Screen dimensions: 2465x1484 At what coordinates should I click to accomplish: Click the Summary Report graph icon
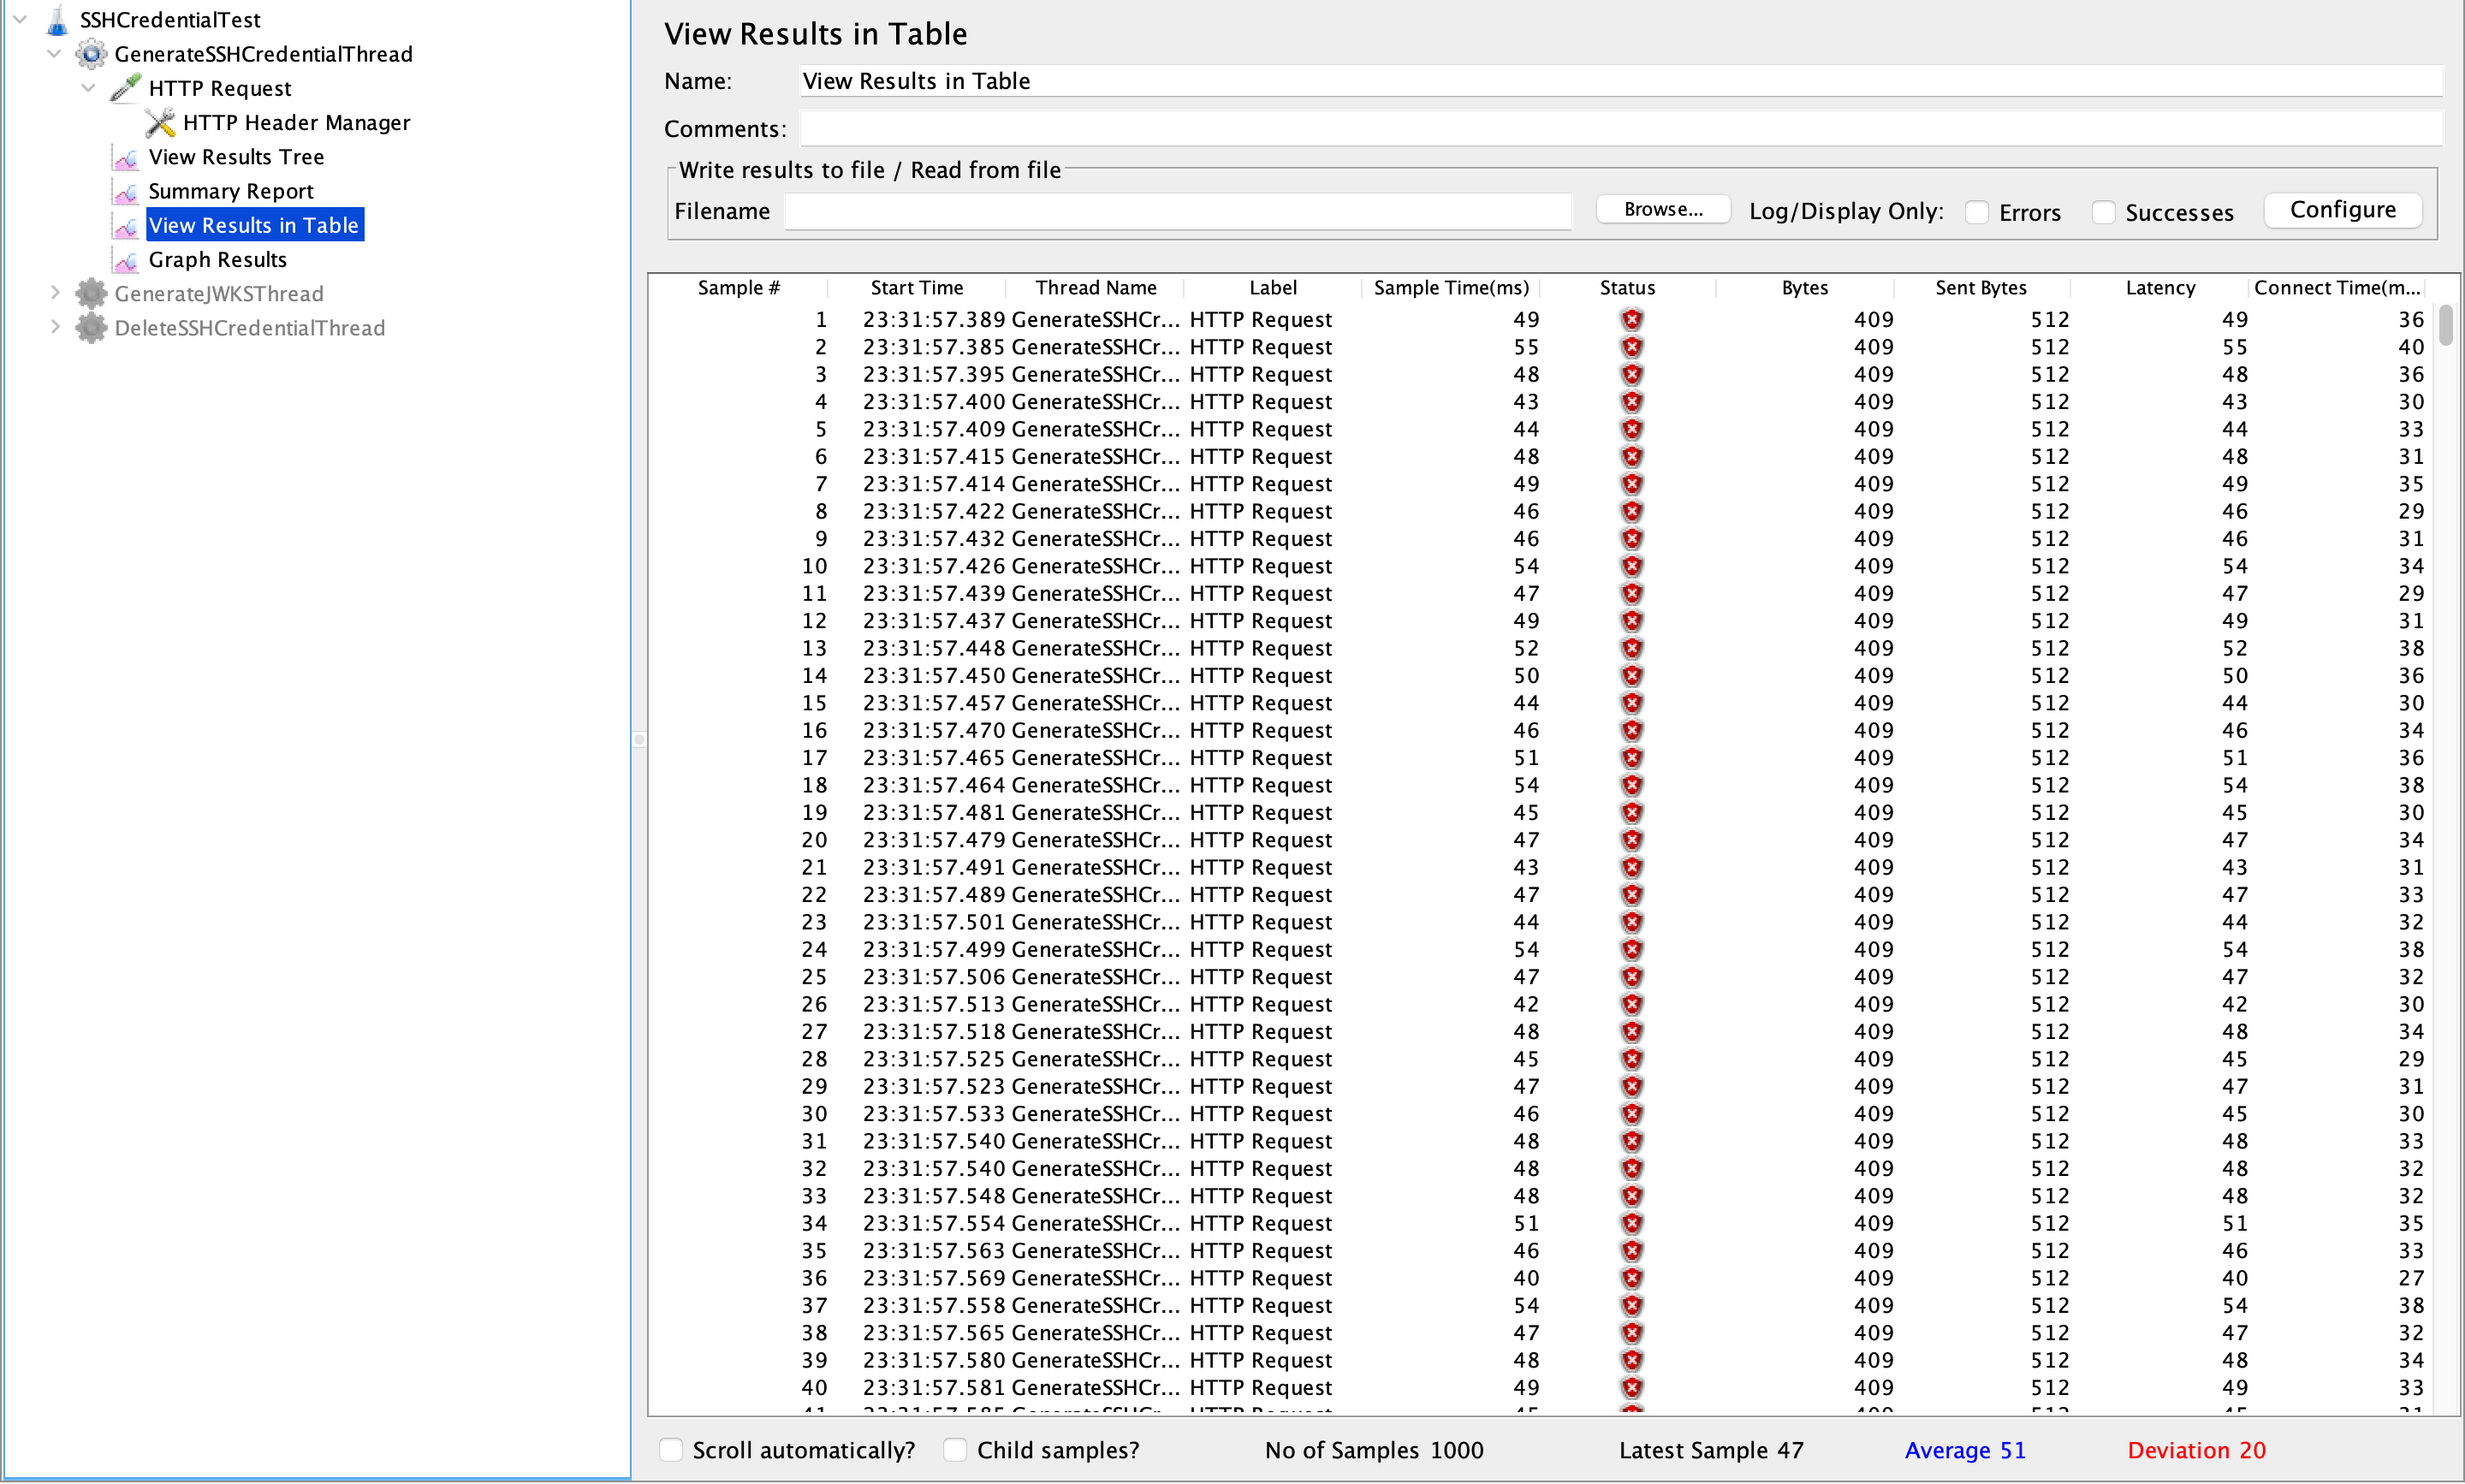pyautogui.click(x=126, y=192)
